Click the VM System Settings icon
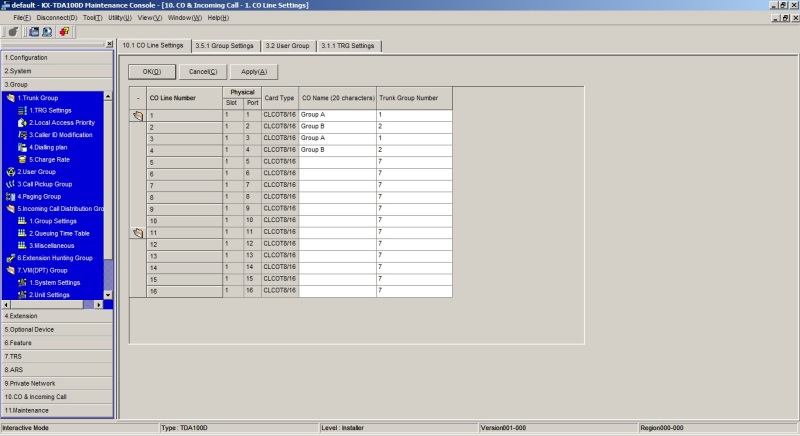Screen dimensions: 800x436 pos(22,283)
